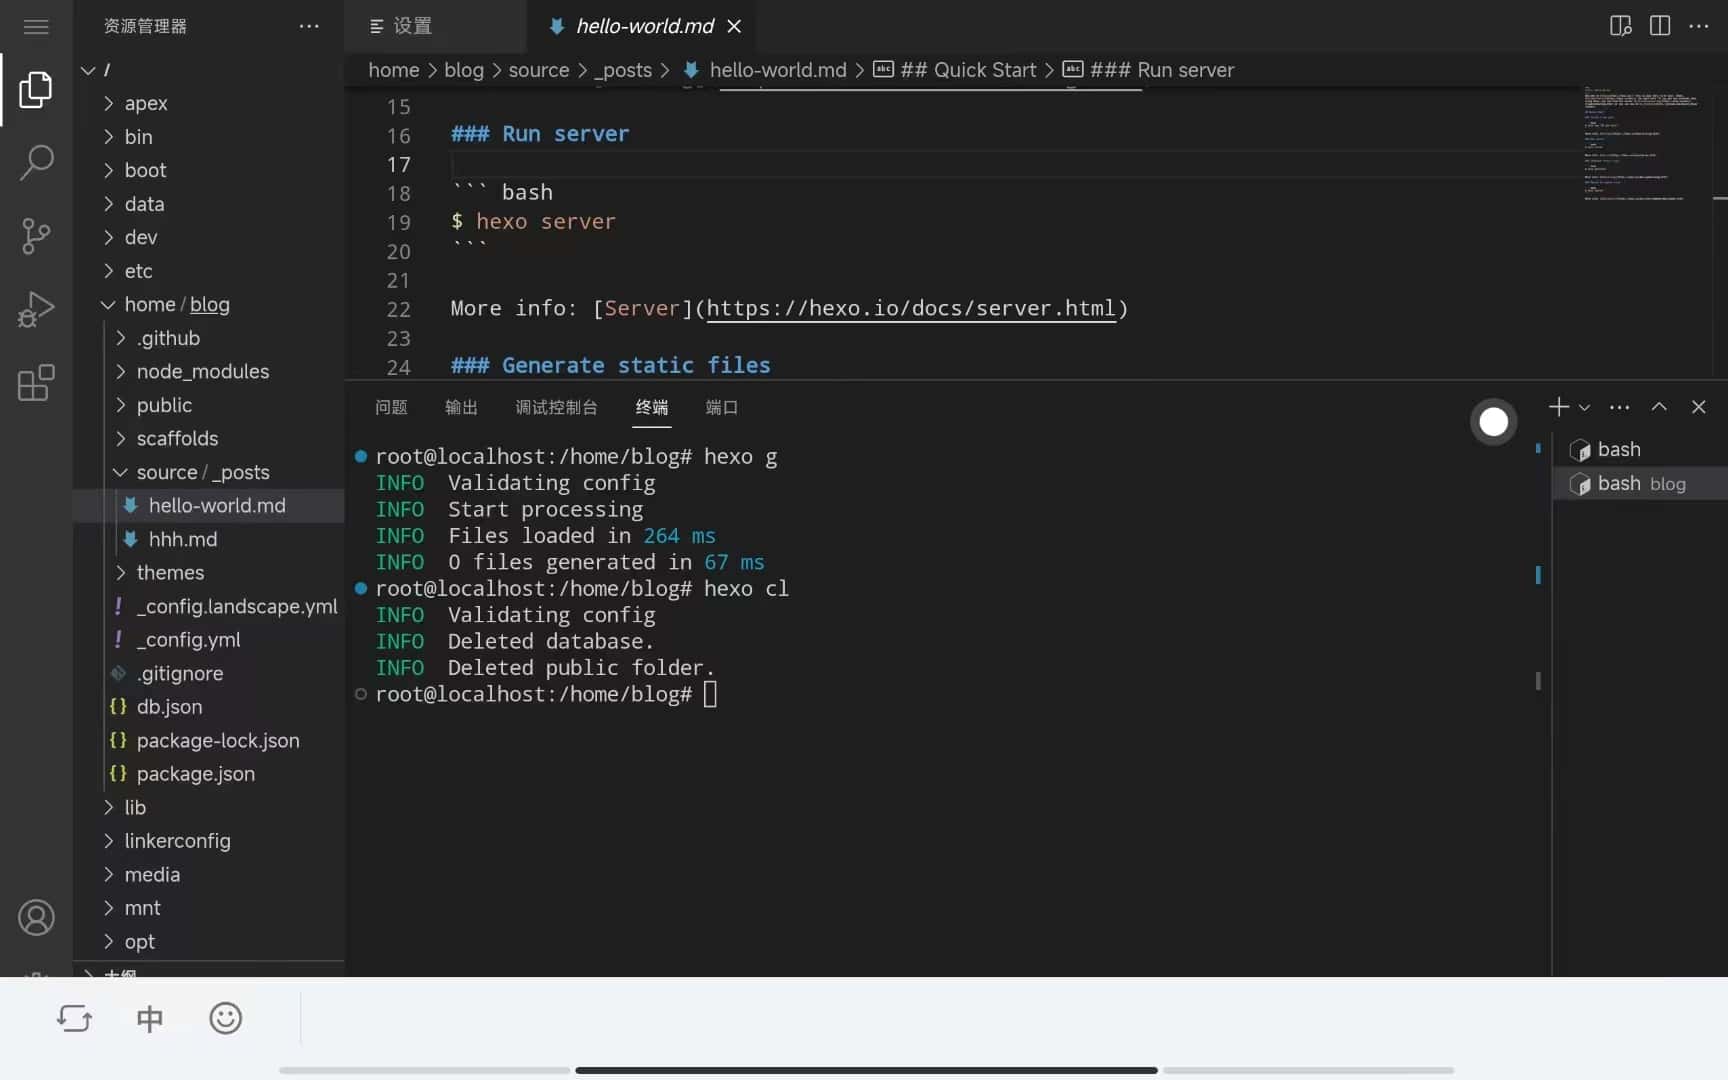Switch input language with 中 key
The image size is (1728, 1080).
tap(149, 1019)
